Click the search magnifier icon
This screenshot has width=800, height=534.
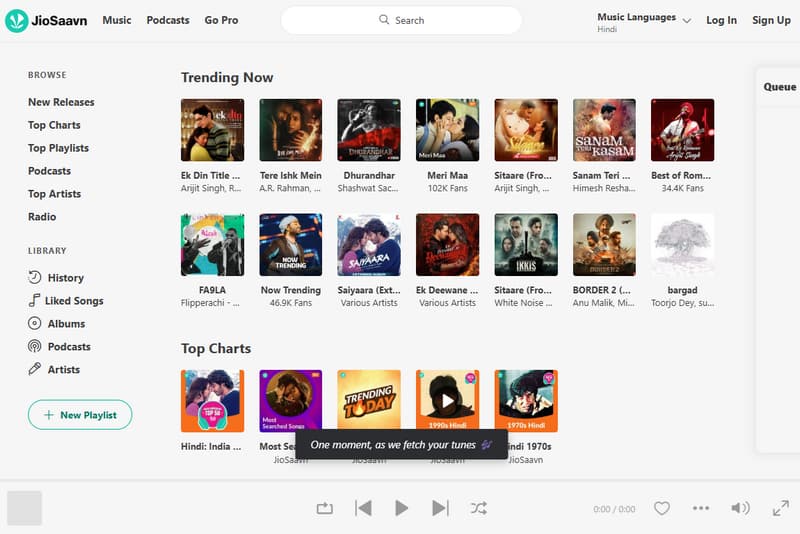coord(384,19)
